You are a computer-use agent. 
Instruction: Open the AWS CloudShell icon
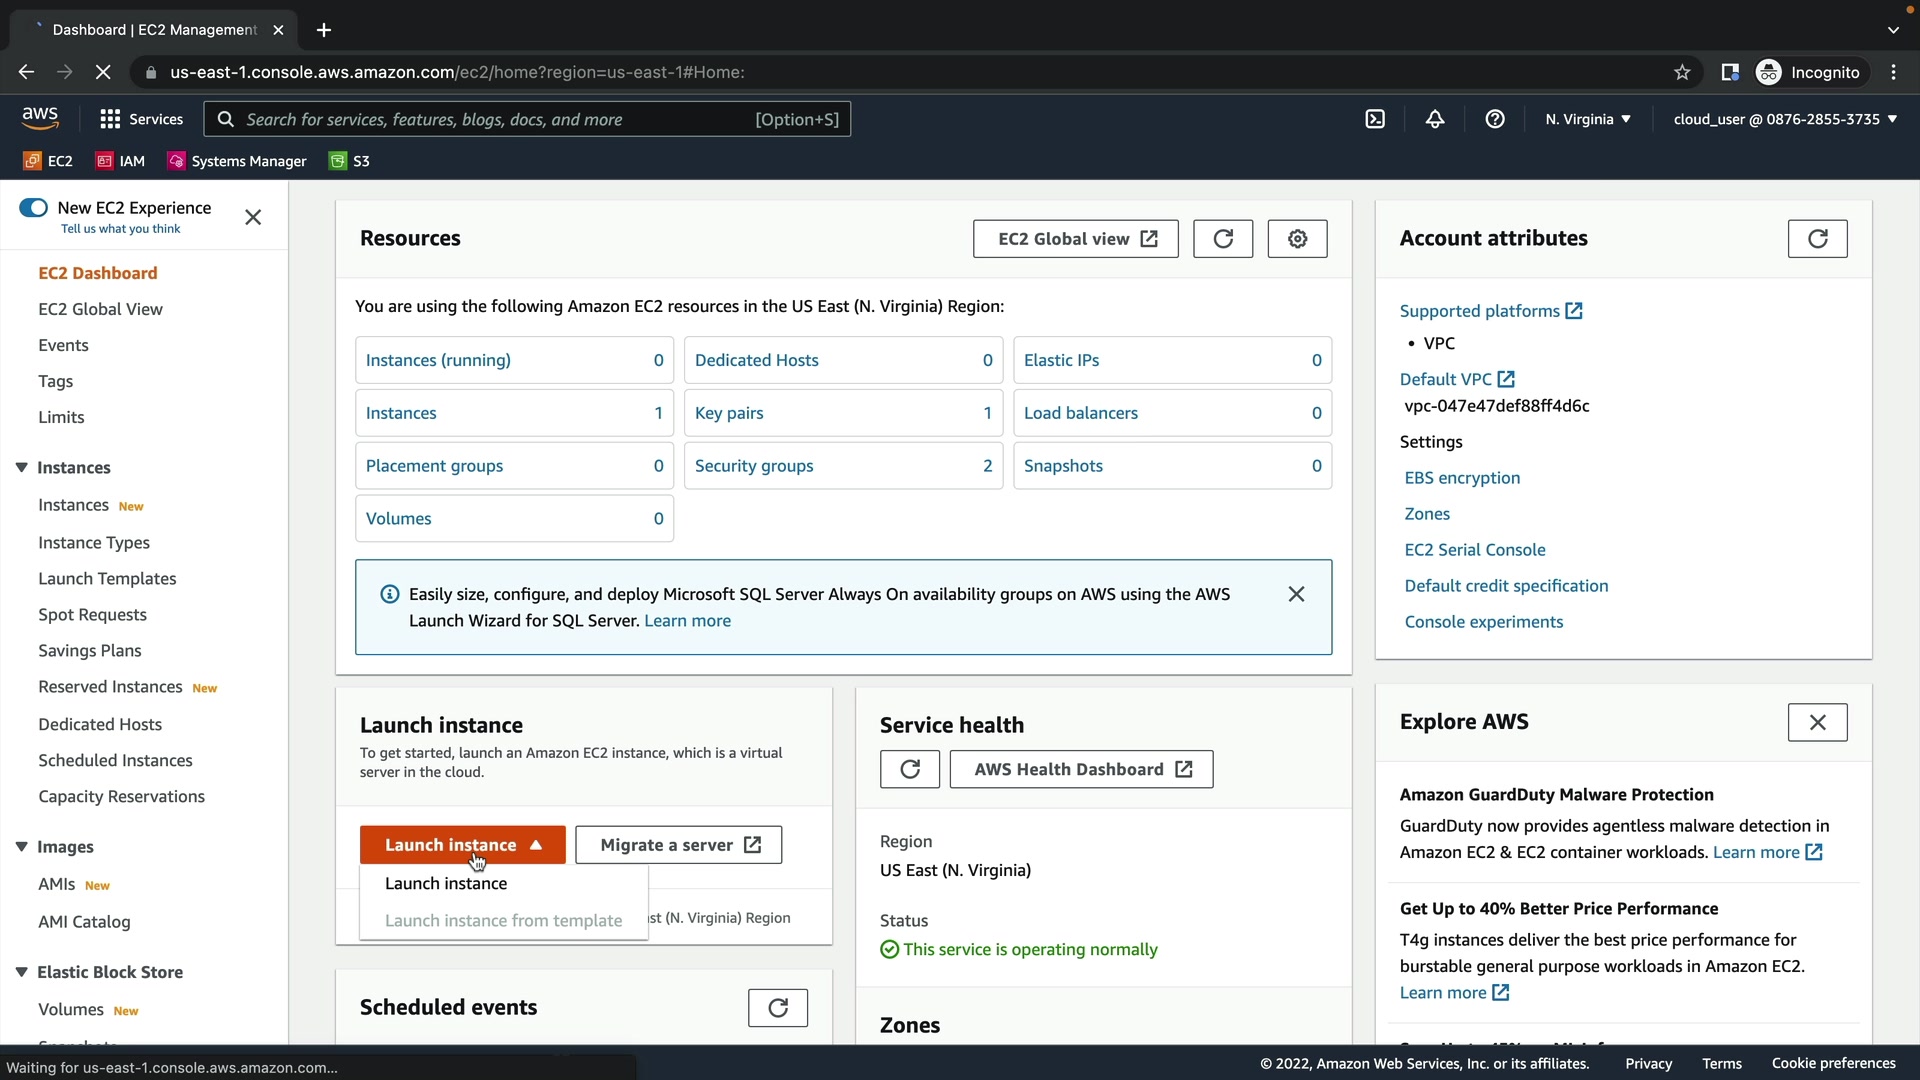1375,119
